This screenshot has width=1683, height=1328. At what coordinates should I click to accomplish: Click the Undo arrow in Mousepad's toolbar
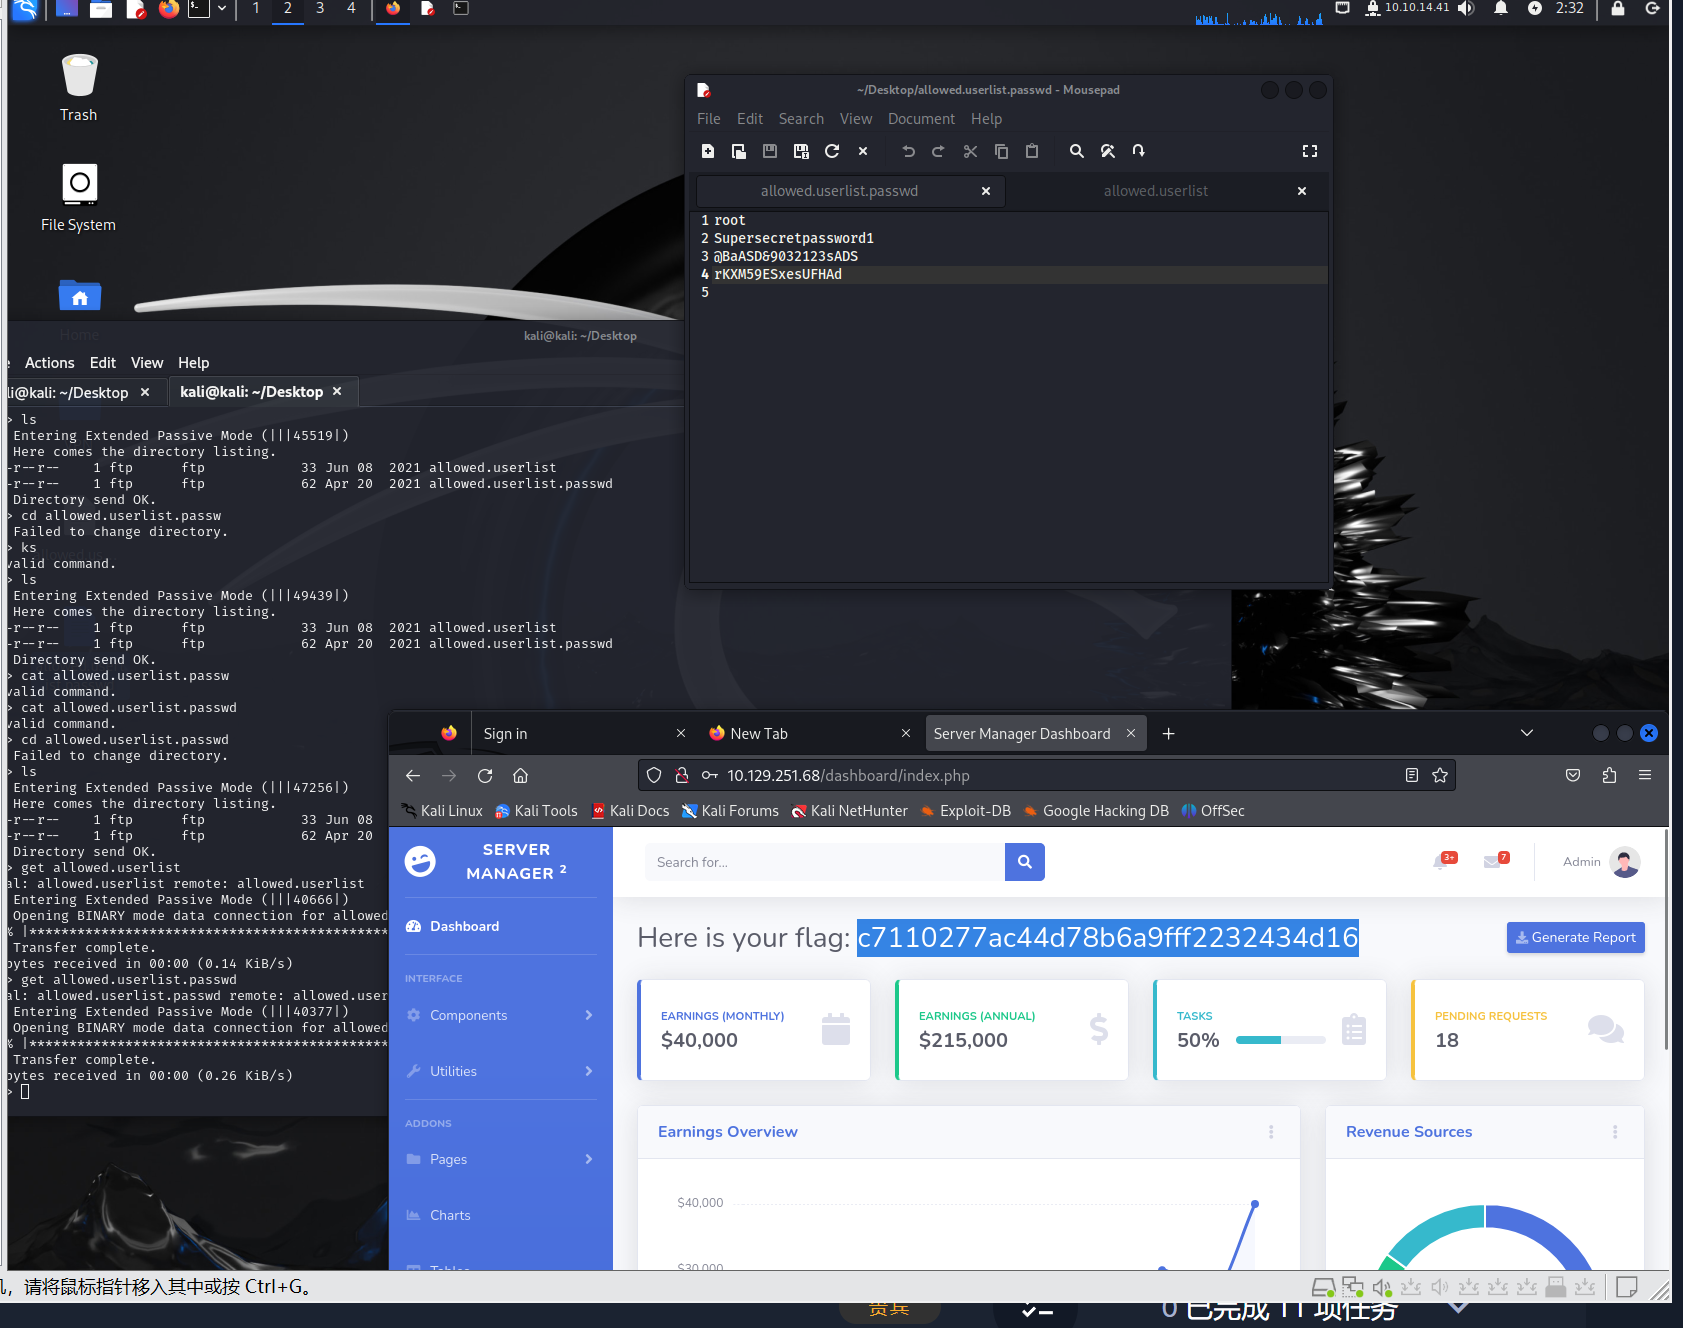point(908,151)
